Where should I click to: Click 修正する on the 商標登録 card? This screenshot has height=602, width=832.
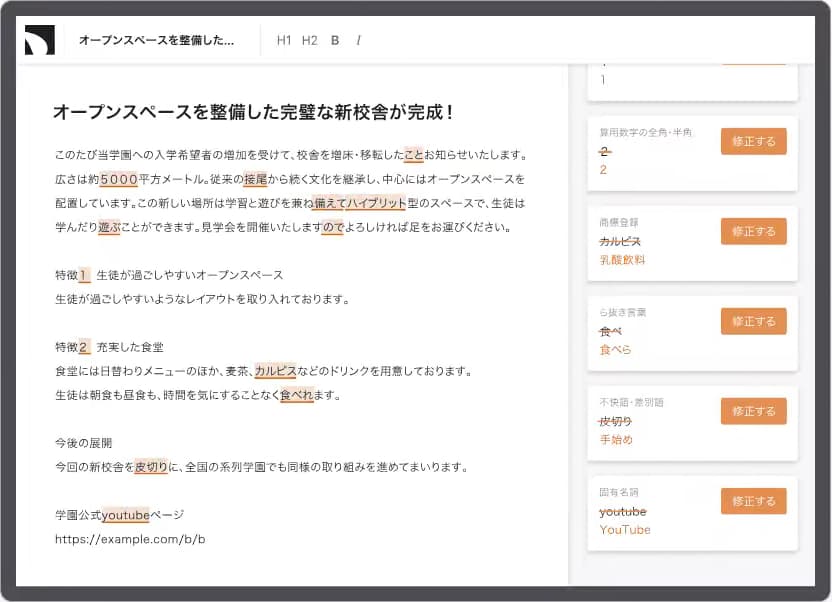pos(753,231)
